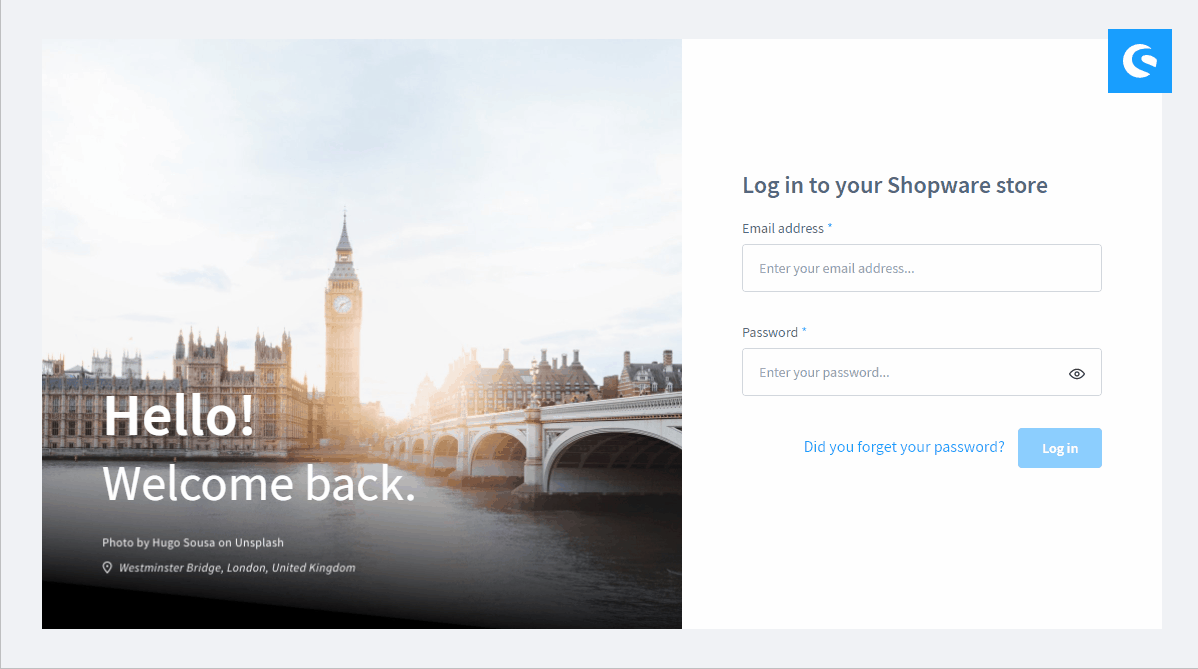Click the "Email address" field label
The width and height of the screenshot is (1198, 669).
point(782,228)
